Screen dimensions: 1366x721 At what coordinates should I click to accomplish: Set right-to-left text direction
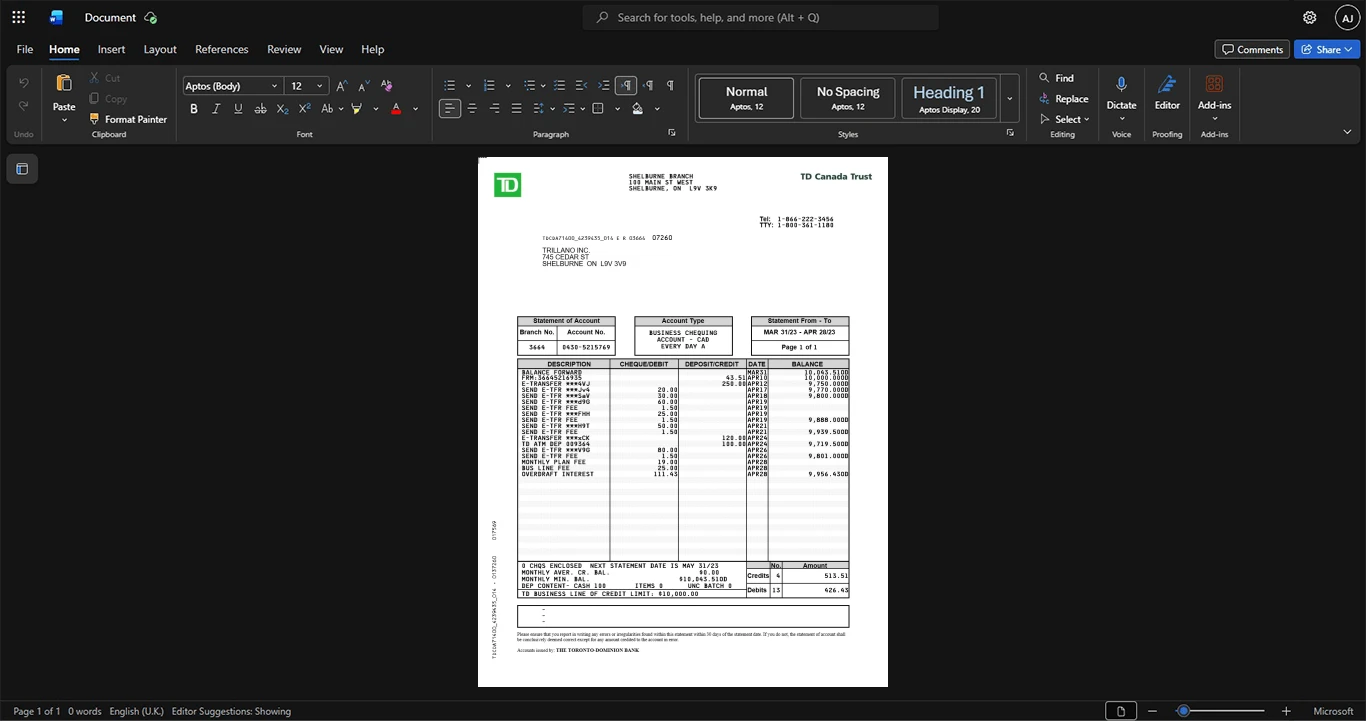(648, 86)
